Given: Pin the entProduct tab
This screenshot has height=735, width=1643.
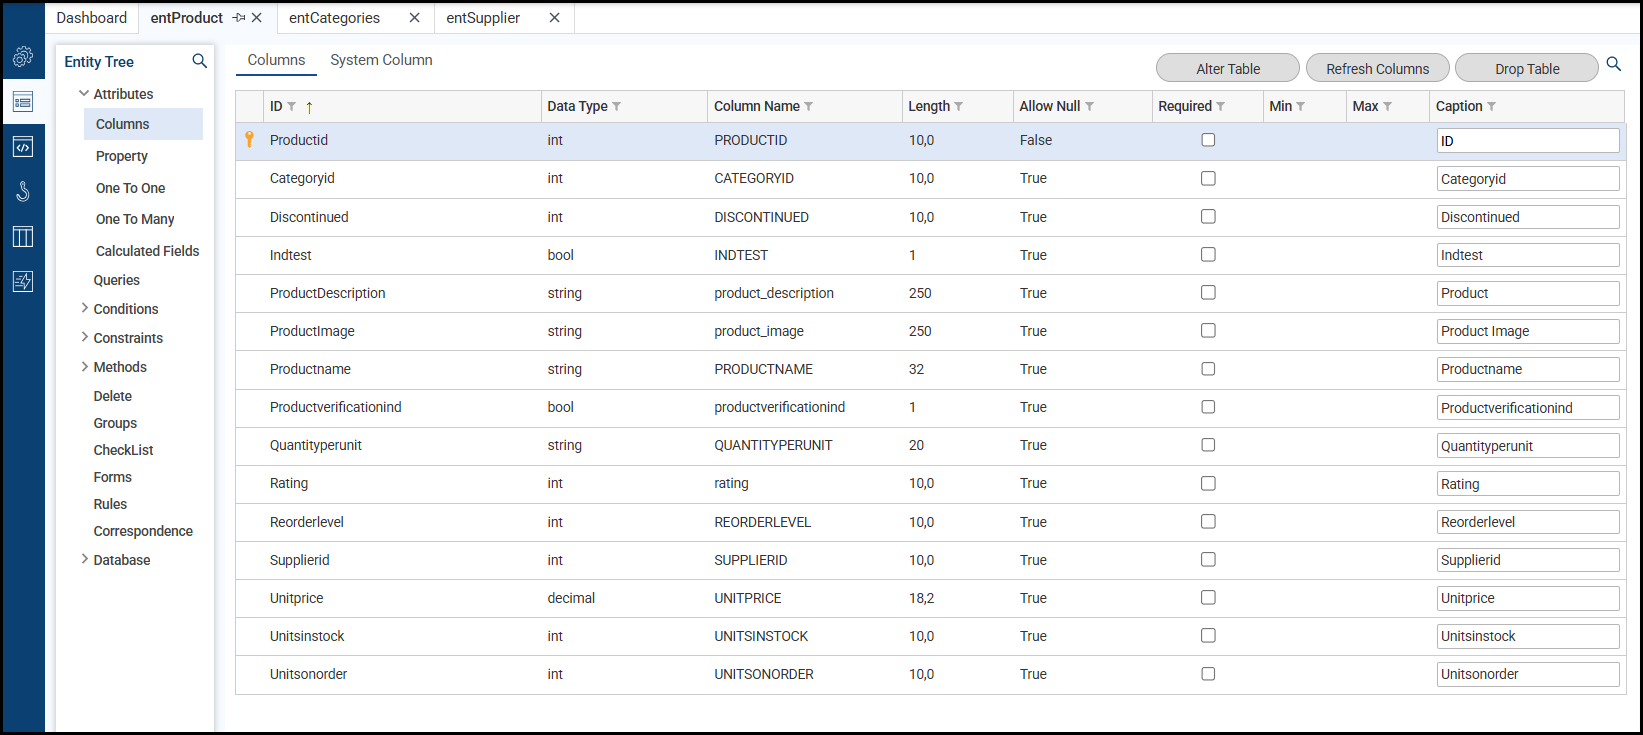Looking at the screenshot, I should point(239,18).
